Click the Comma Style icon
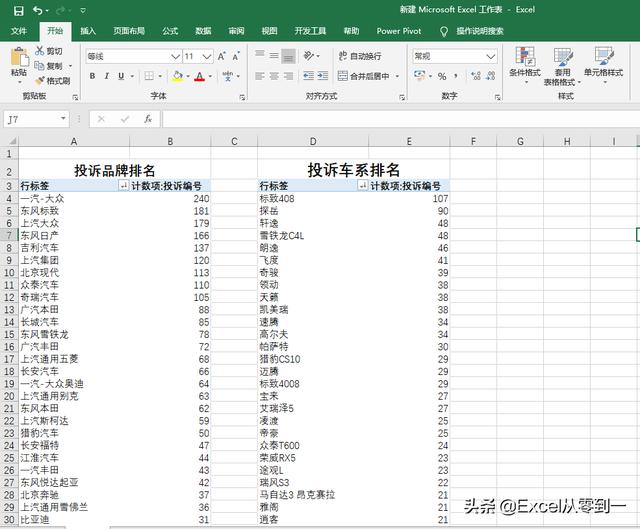 coord(456,76)
